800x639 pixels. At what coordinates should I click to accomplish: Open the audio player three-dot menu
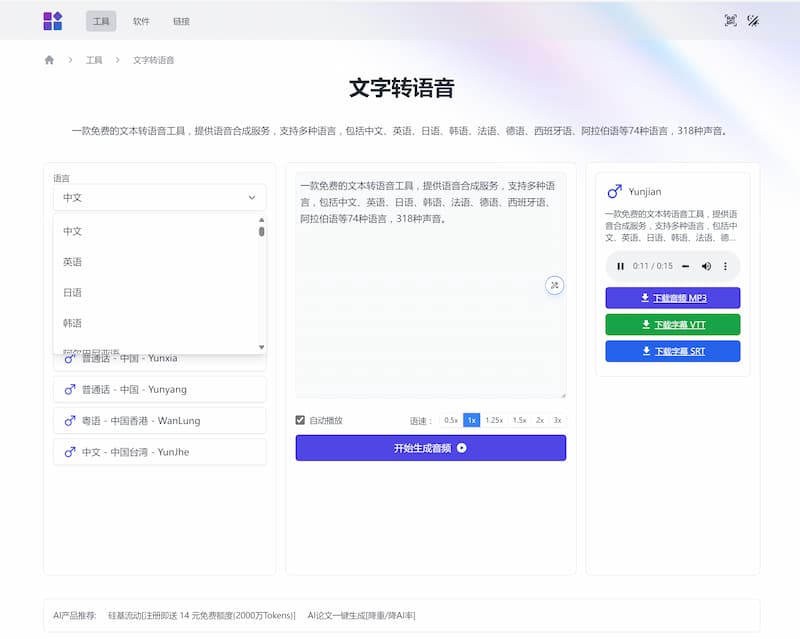pyautogui.click(x=726, y=266)
